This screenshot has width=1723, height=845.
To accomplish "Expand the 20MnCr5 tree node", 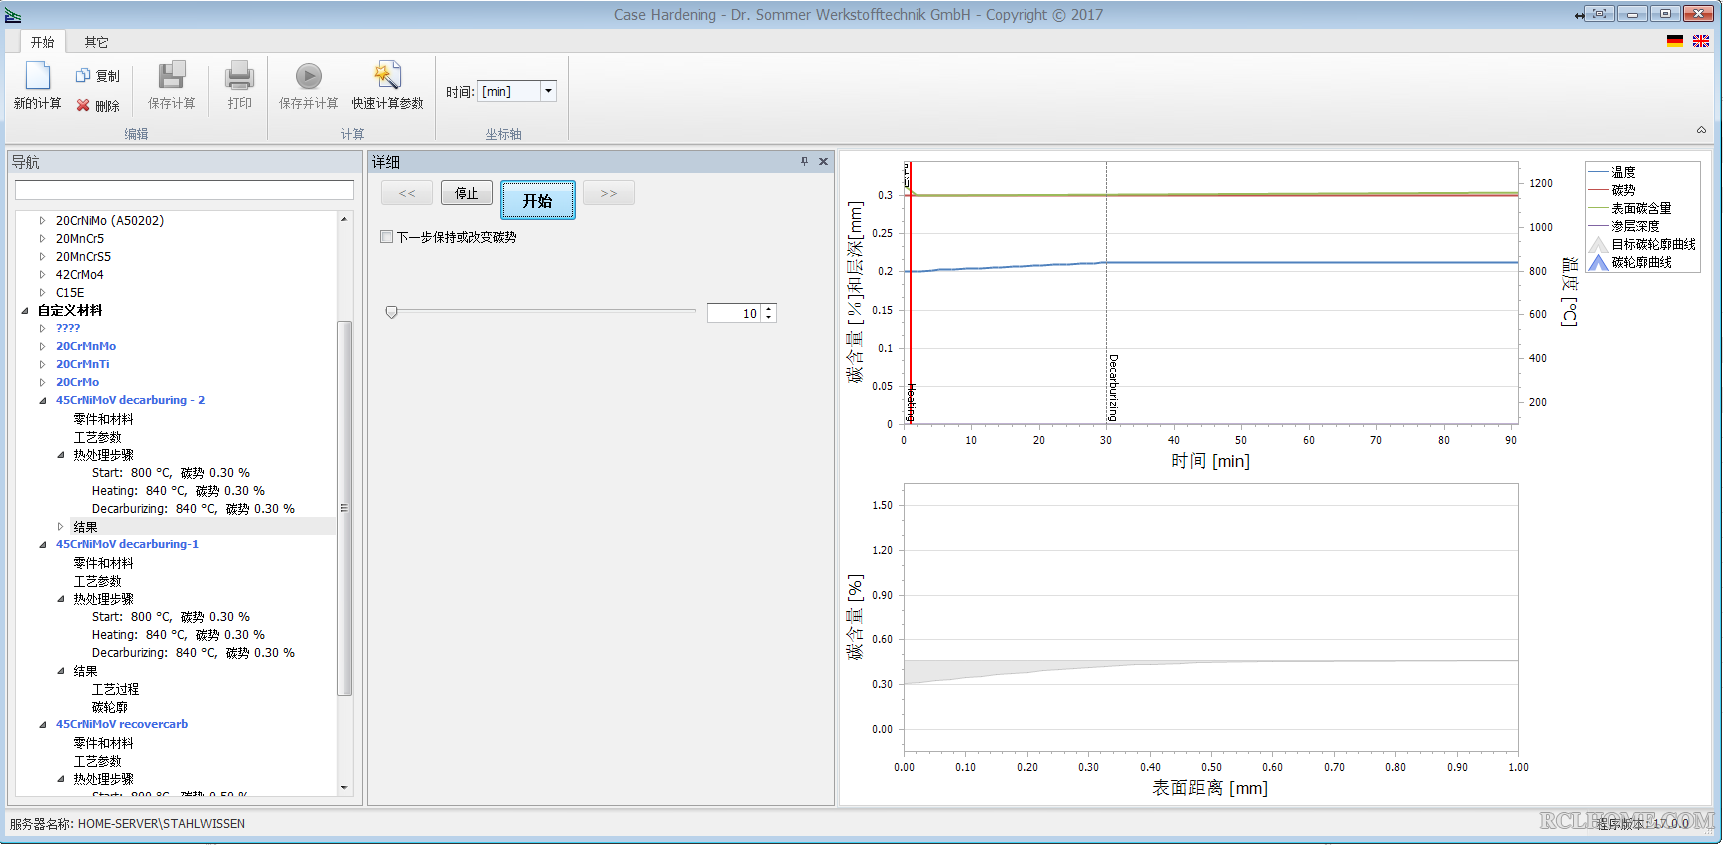I will click(x=42, y=238).
